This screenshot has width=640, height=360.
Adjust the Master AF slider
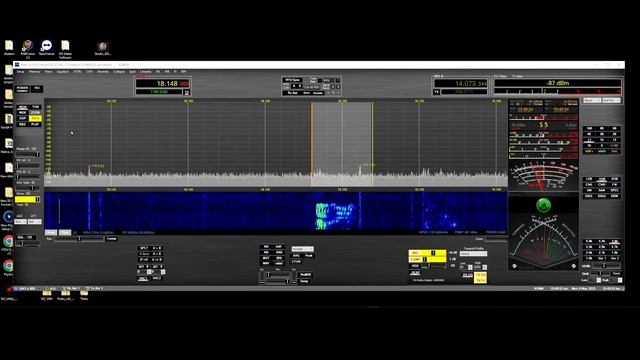28,155
